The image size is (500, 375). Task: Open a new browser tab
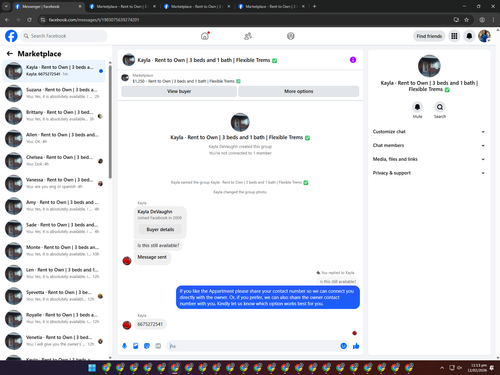(314, 6)
